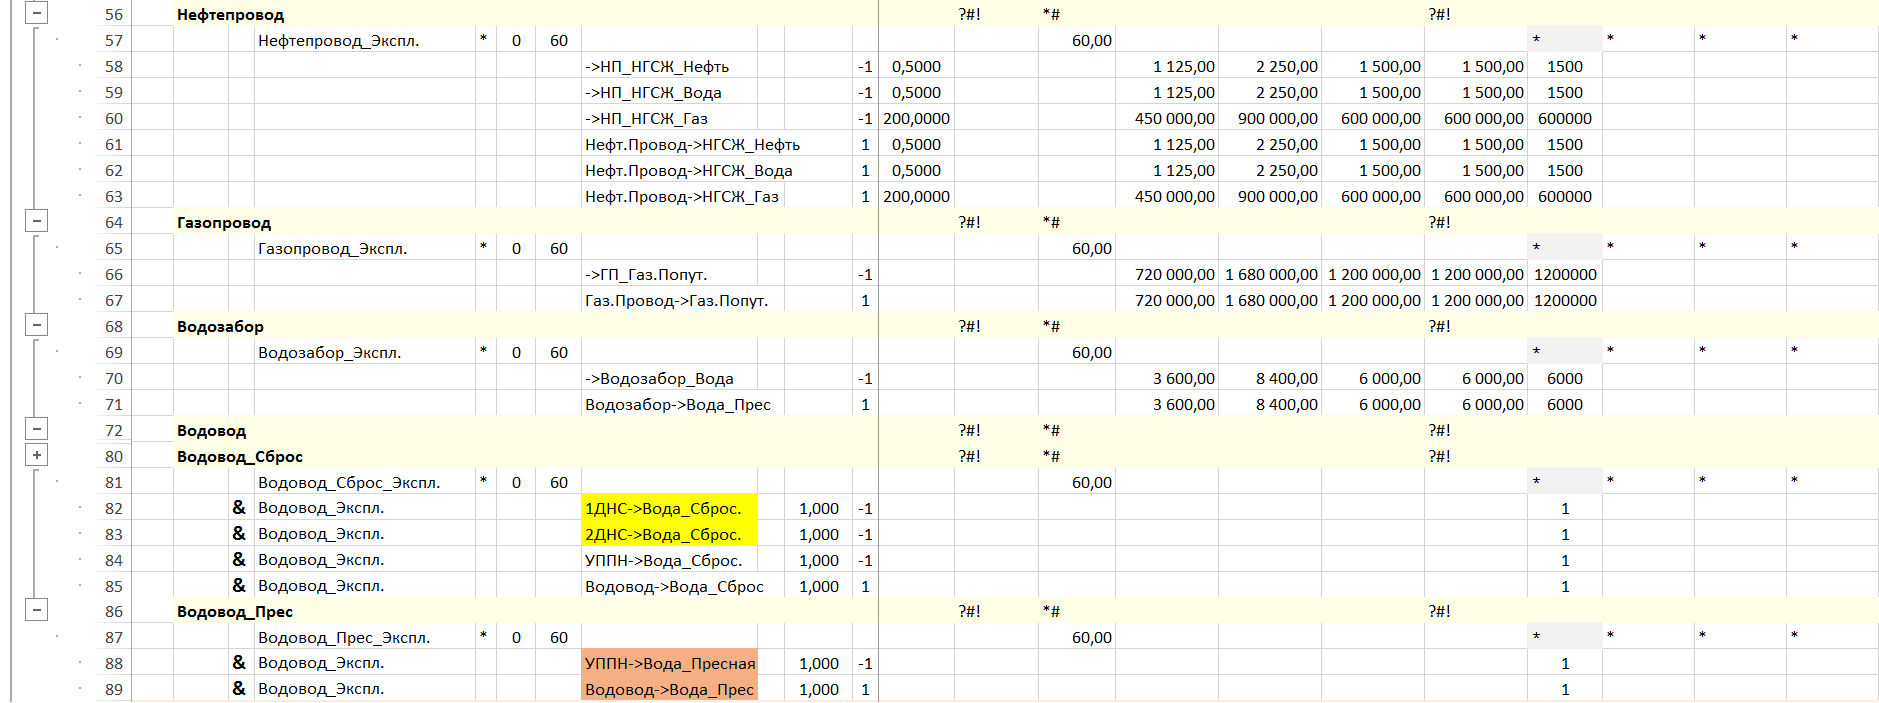This screenshot has width=1879, height=703.
Task: Select the Газопровод heading cell
Action: pos(224,222)
